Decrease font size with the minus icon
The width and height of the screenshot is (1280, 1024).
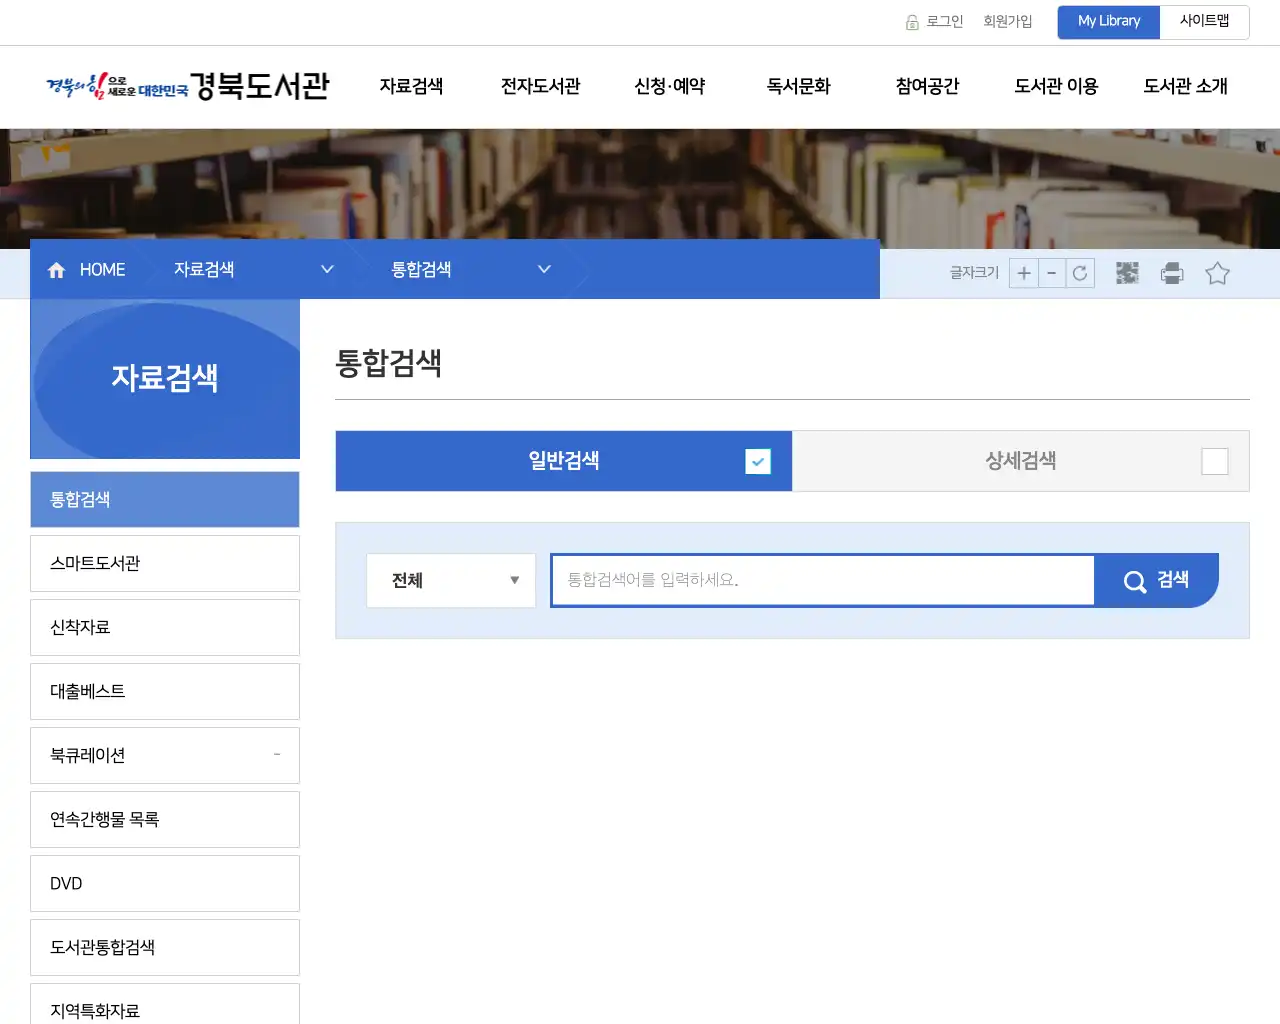tap(1051, 273)
